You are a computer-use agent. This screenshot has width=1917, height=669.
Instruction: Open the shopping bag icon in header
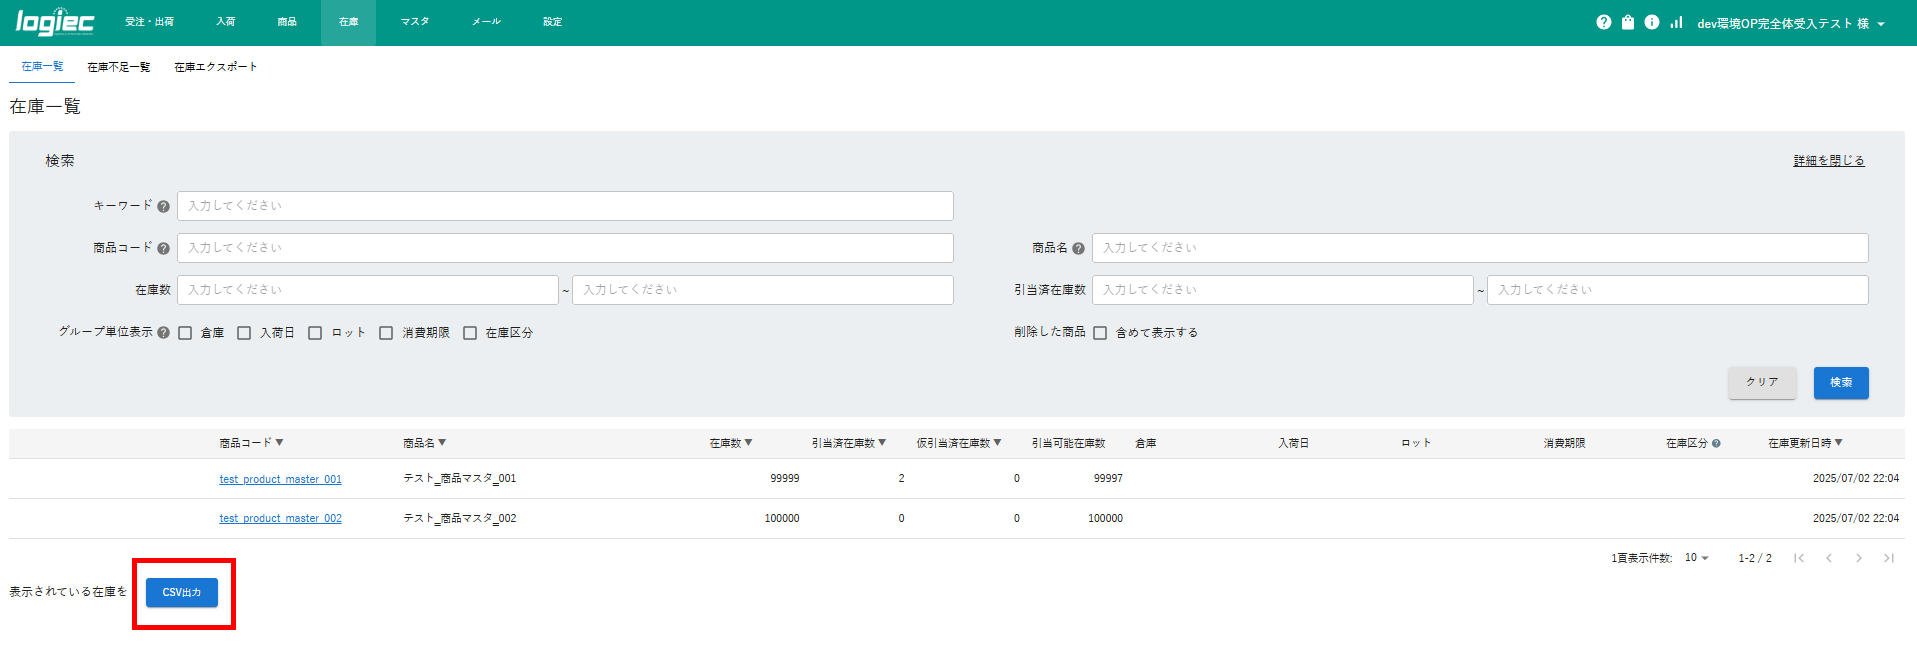[x=1628, y=22]
